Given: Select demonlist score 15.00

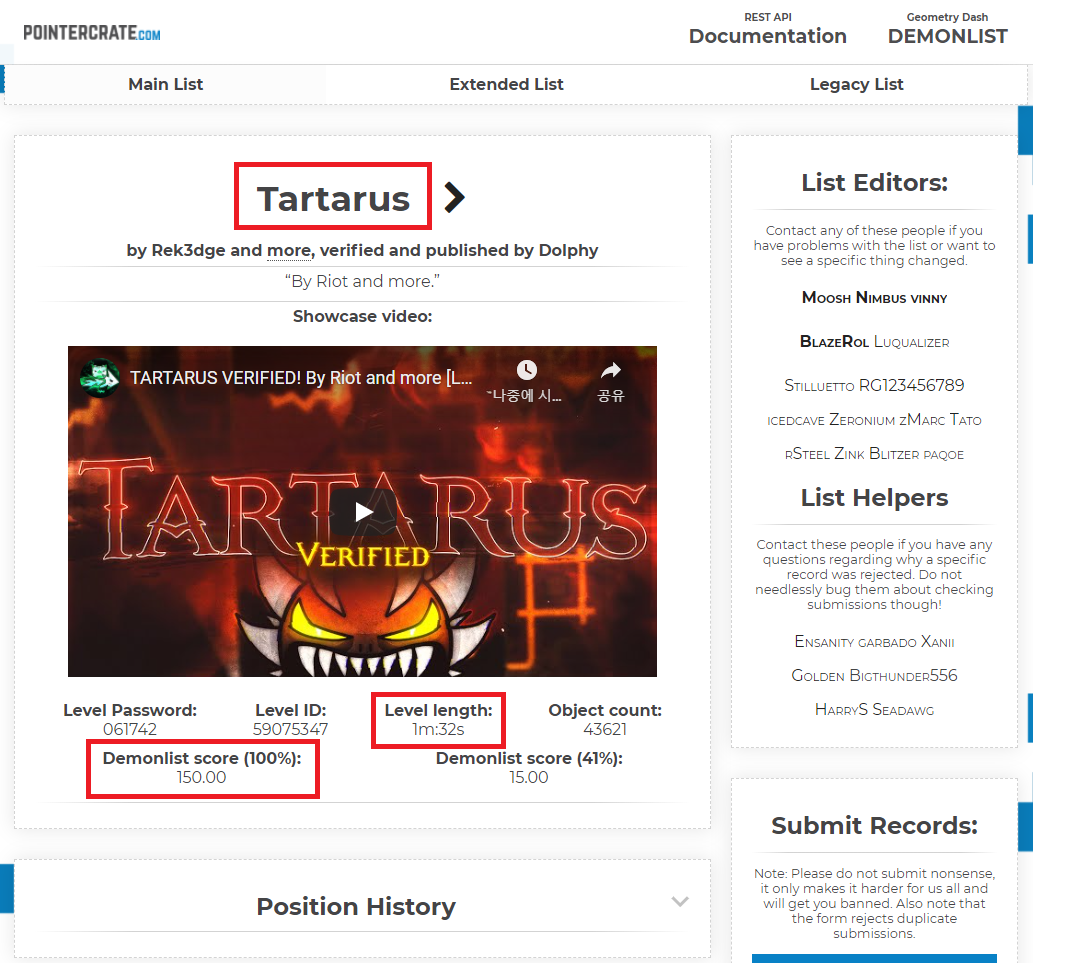Looking at the screenshot, I should (529, 777).
